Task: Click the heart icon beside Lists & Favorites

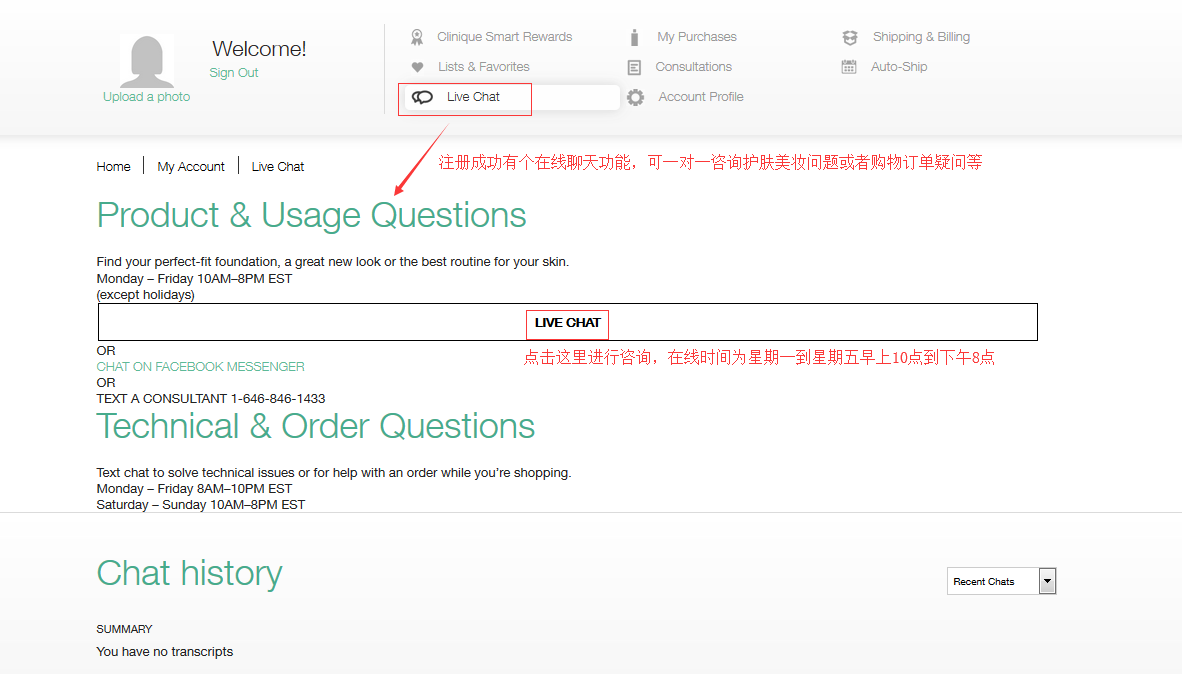Action: click(x=417, y=67)
